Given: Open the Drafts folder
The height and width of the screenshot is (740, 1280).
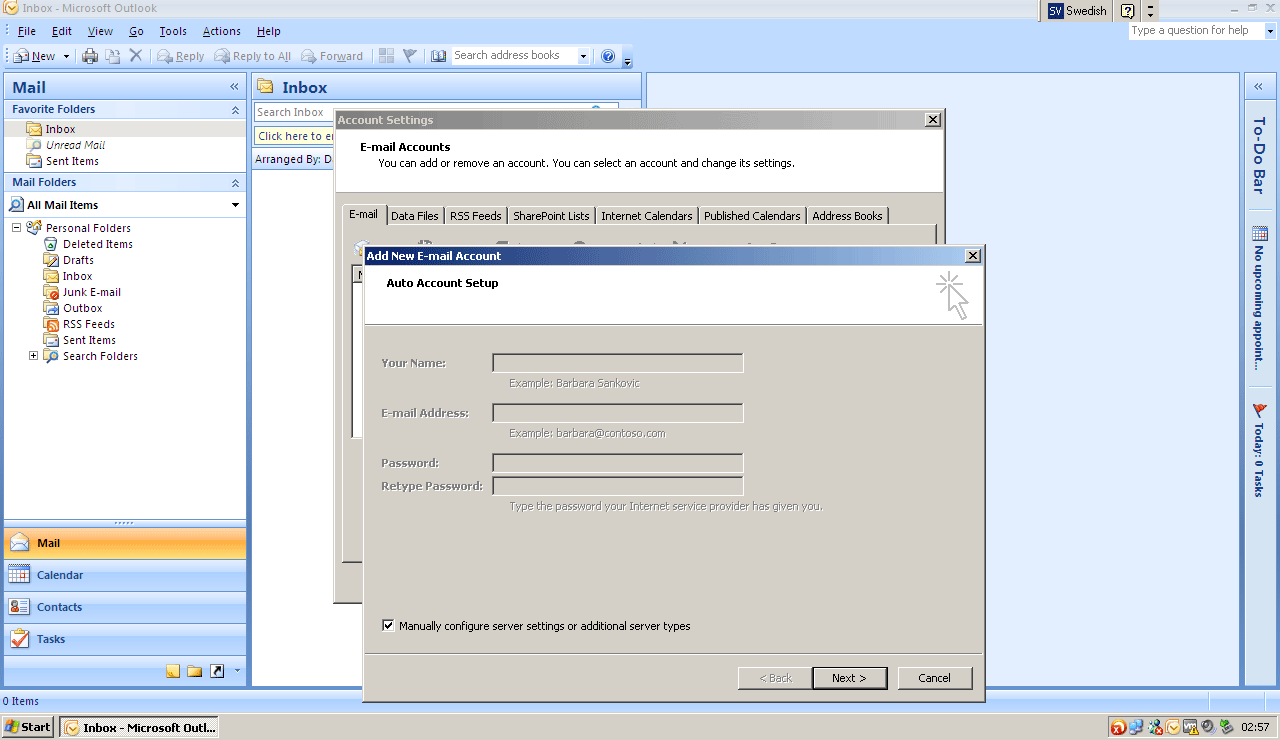Looking at the screenshot, I should pos(78,260).
